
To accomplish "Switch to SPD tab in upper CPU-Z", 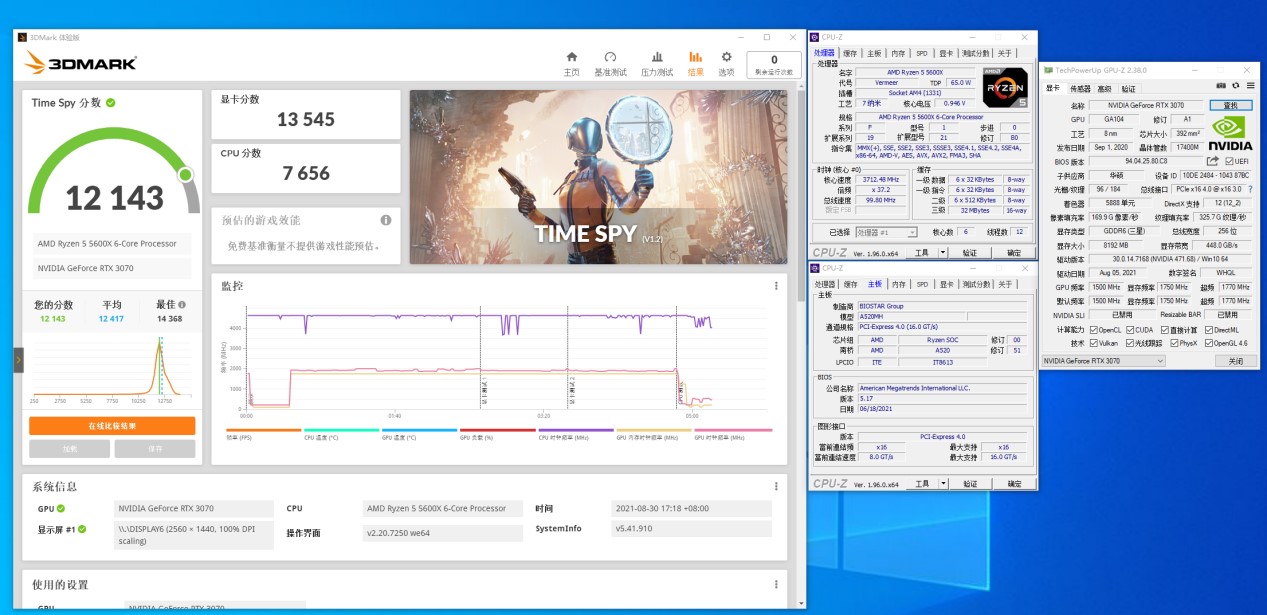I will pos(922,53).
